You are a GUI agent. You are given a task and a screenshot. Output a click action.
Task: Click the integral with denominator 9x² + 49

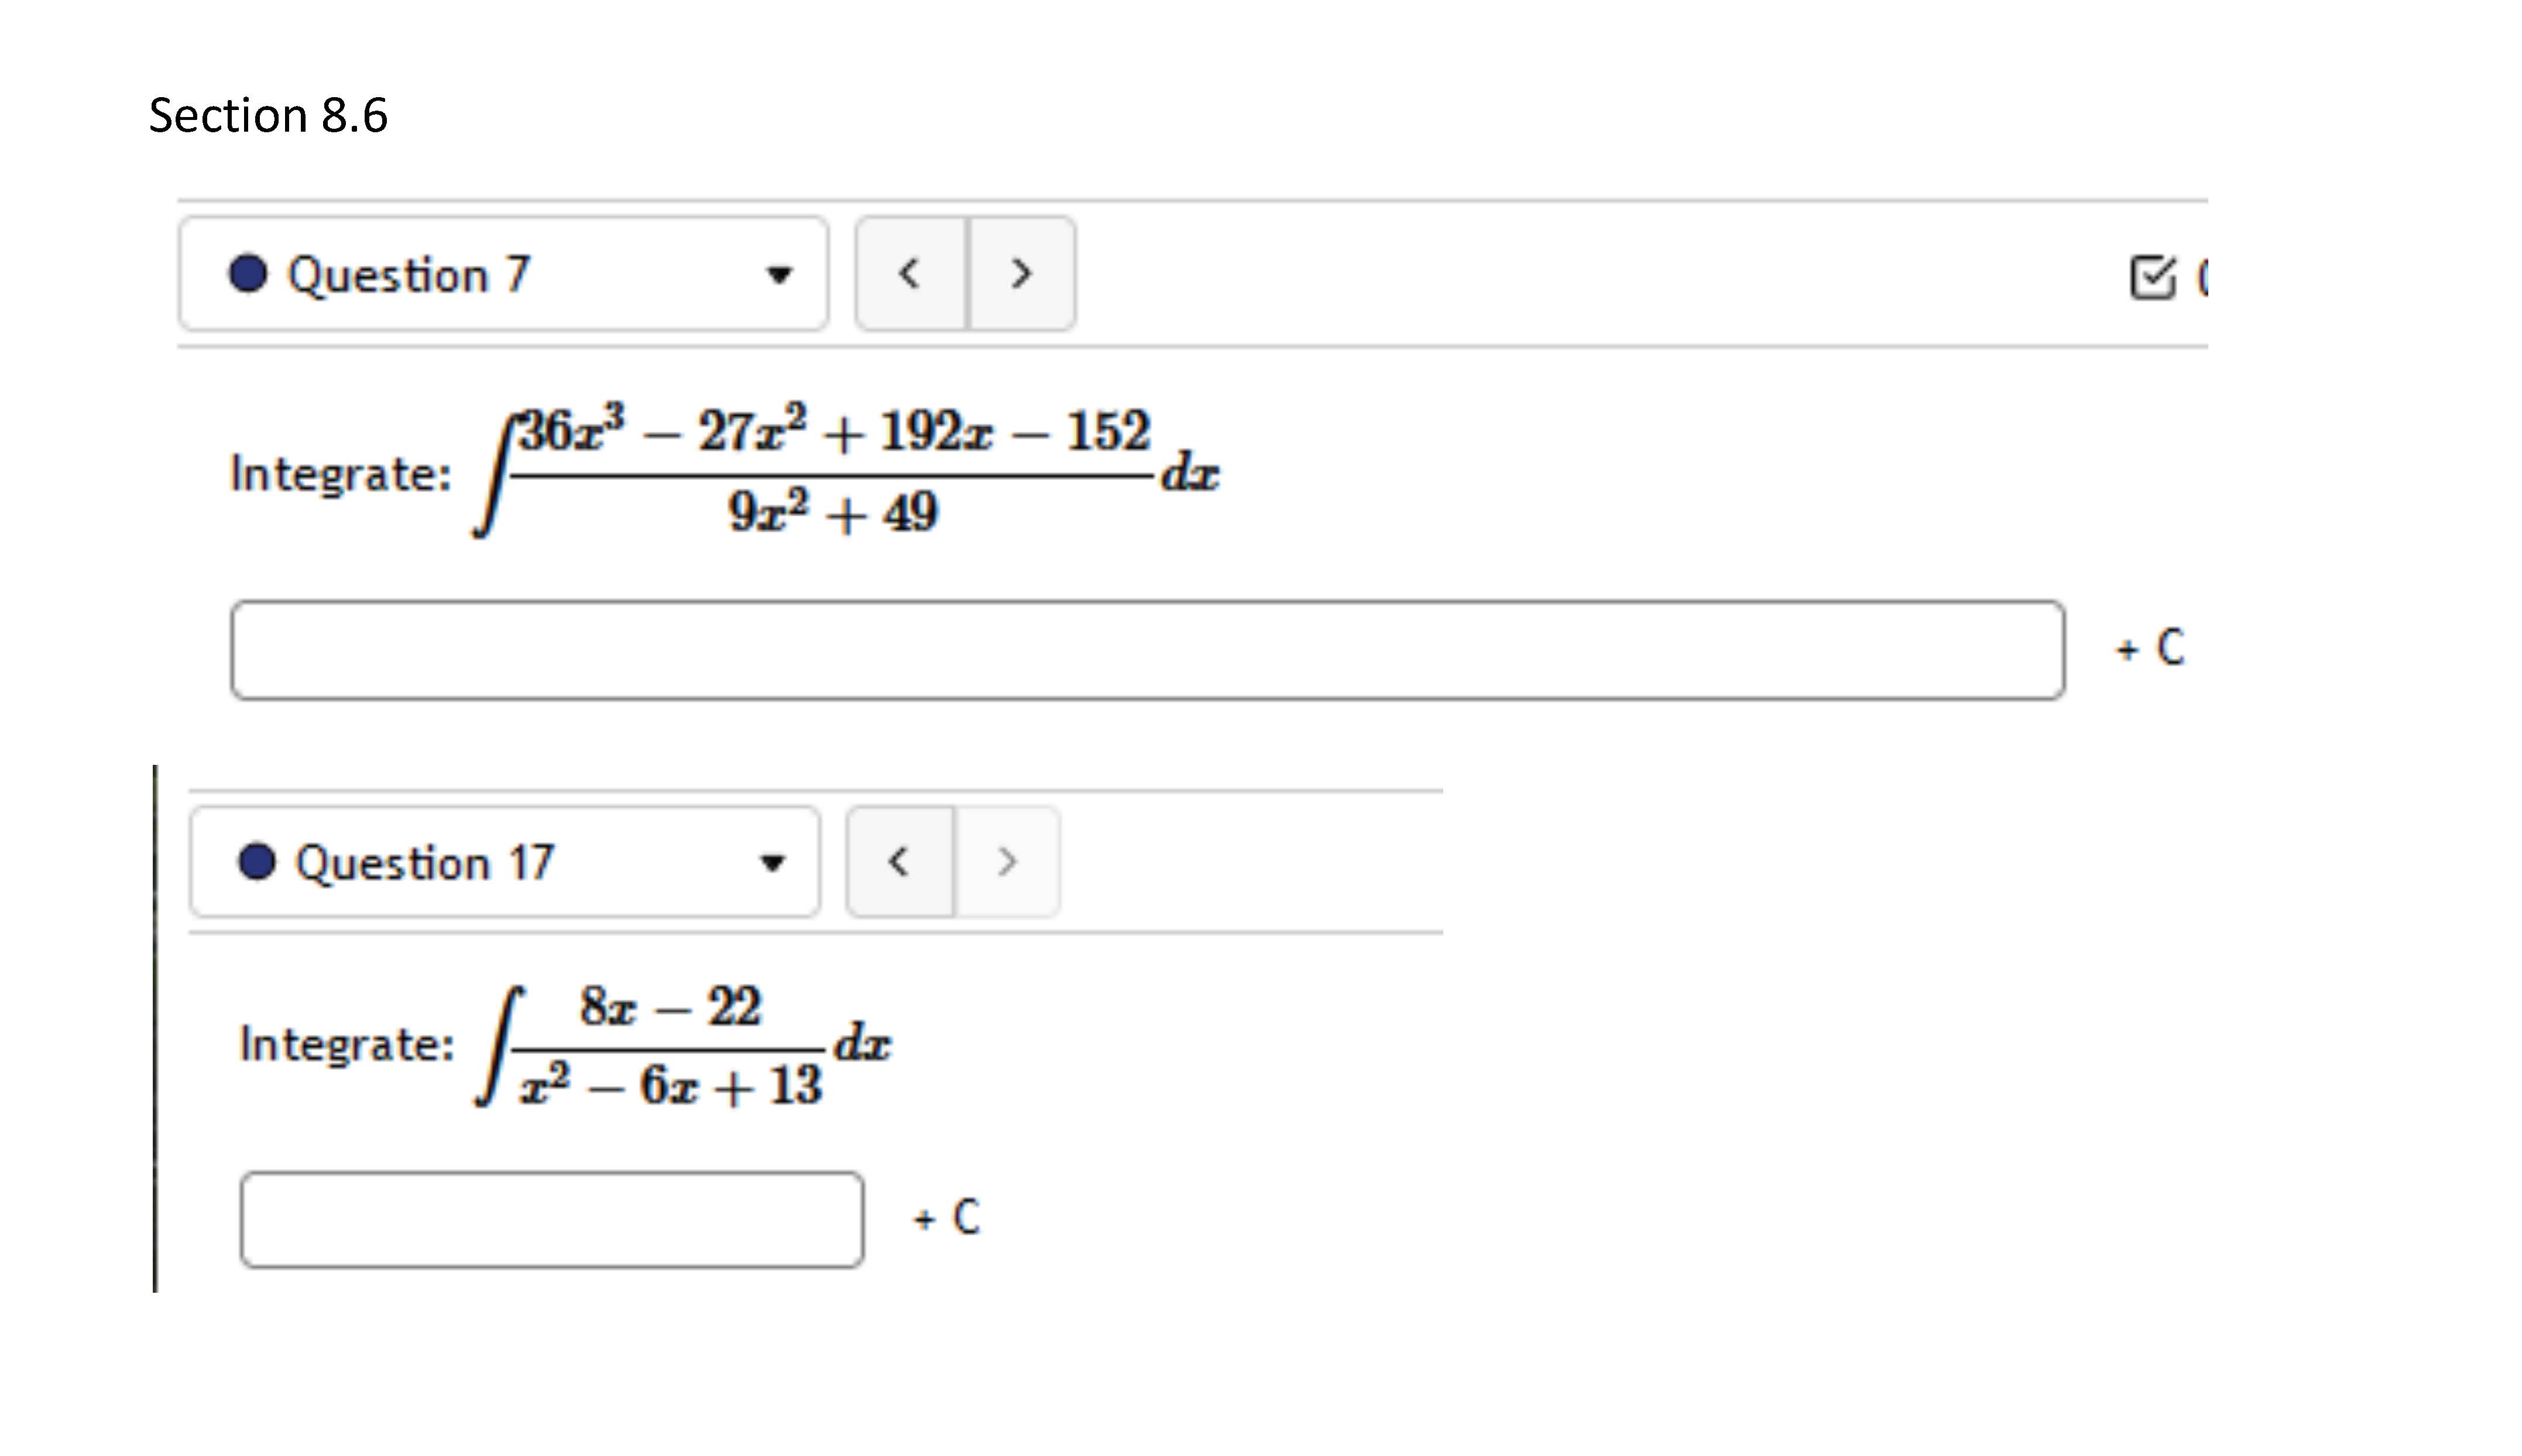(845, 471)
